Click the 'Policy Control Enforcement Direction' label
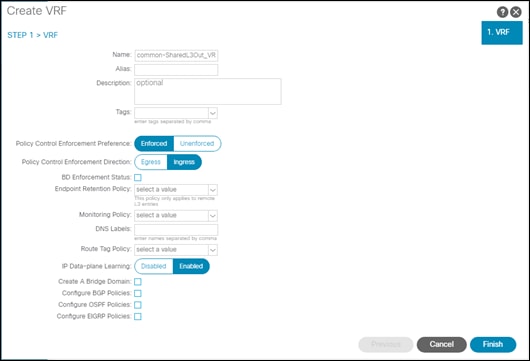This screenshot has width=530, height=361. [x=76, y=162]
